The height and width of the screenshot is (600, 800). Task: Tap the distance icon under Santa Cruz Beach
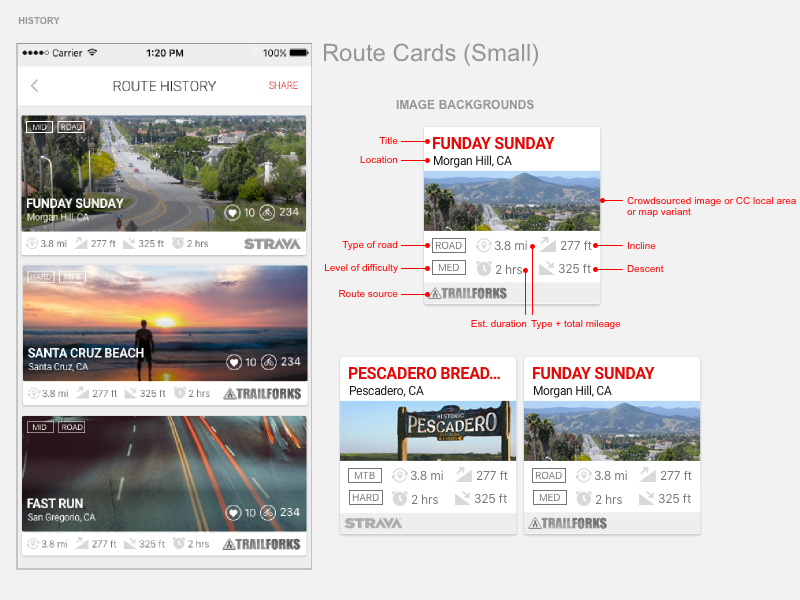34,393
